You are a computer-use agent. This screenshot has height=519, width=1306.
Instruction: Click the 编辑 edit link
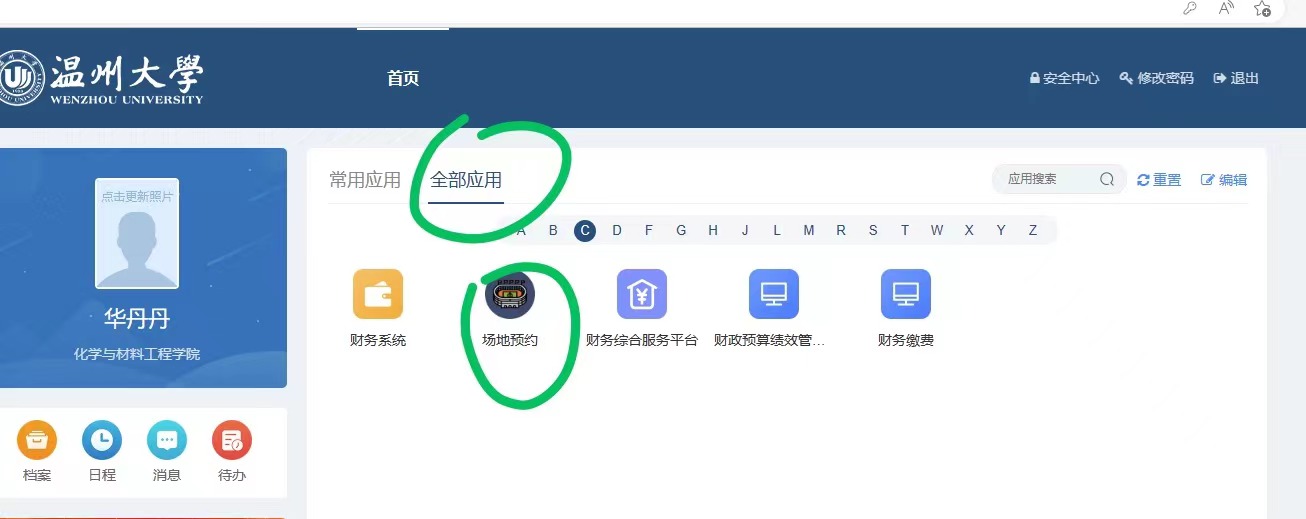click(x=1224, y=180)
